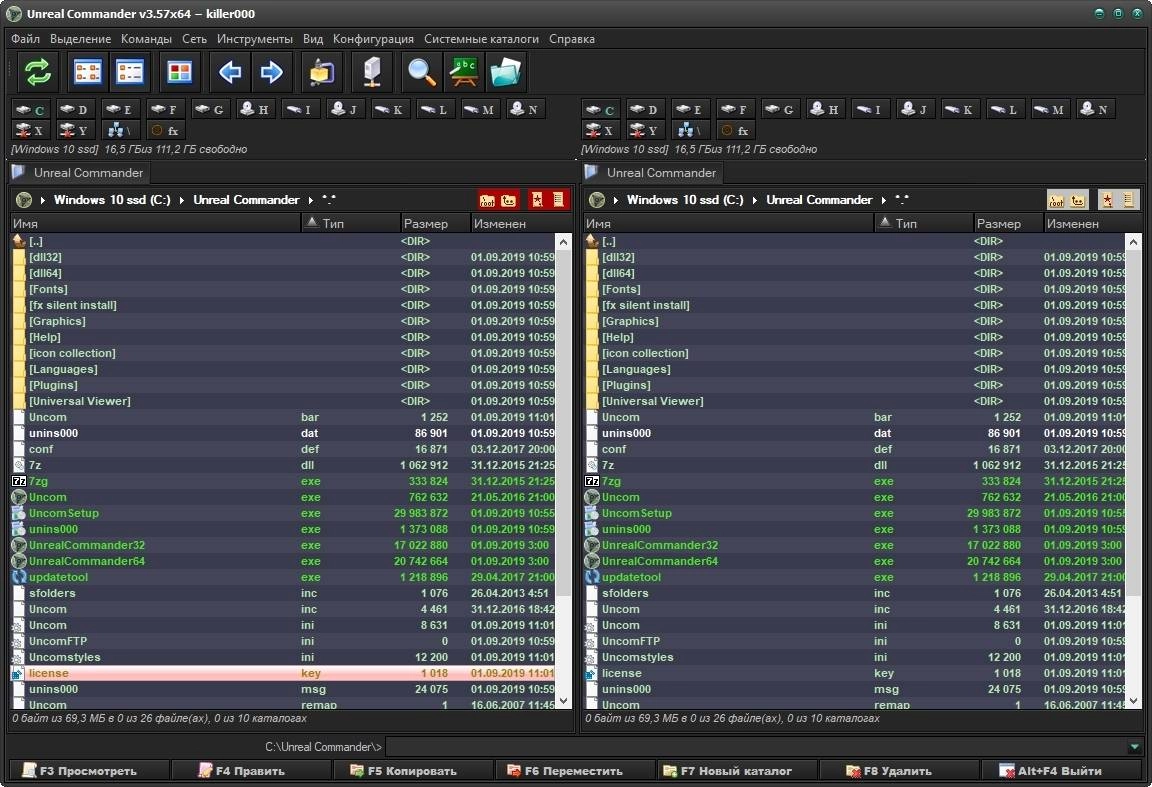Expand arrow after Unreal Commander in right path
This screenshot has width=1152, height=787.
[x=884, y=200]
